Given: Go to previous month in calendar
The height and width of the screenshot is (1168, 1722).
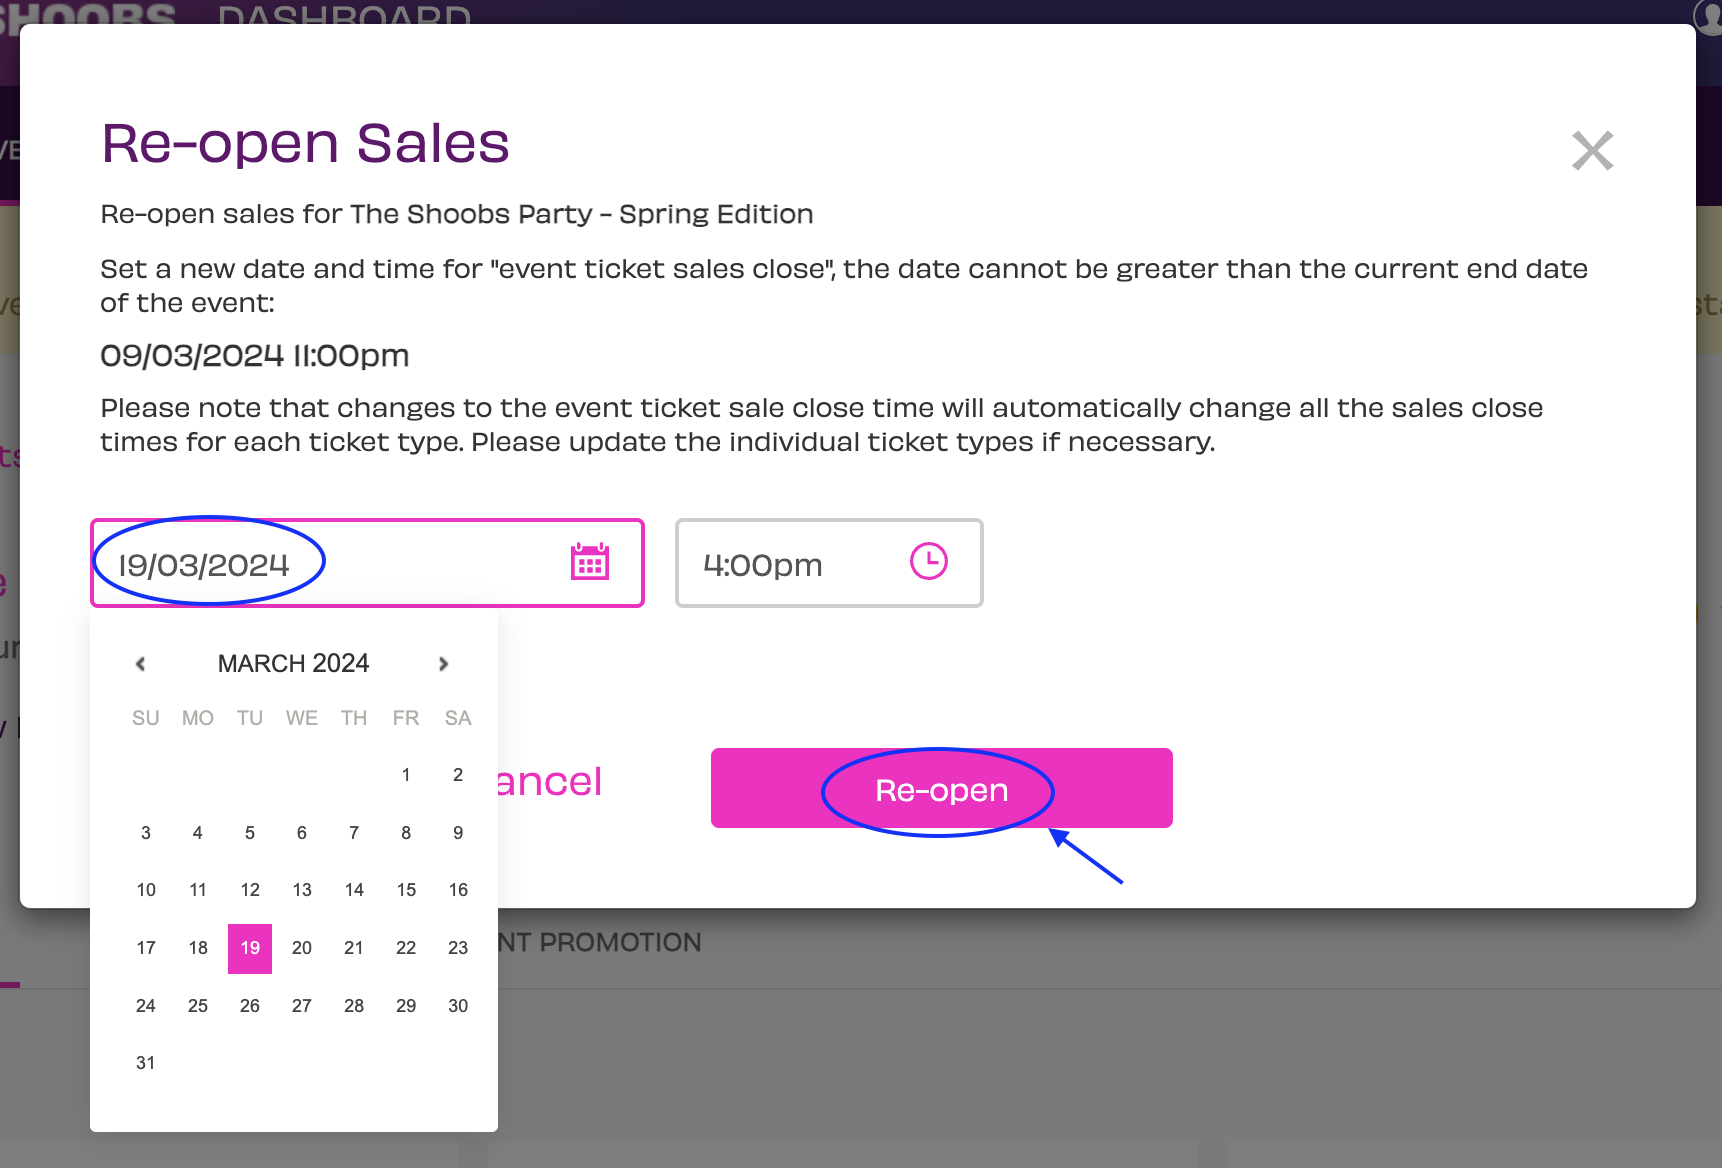Looking at the screenshot, I should point(141,664).
